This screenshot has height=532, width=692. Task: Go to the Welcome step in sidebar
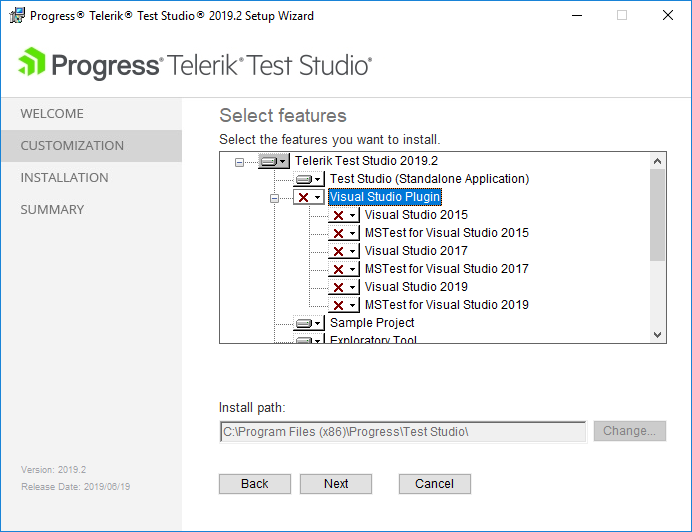point(52,114)
